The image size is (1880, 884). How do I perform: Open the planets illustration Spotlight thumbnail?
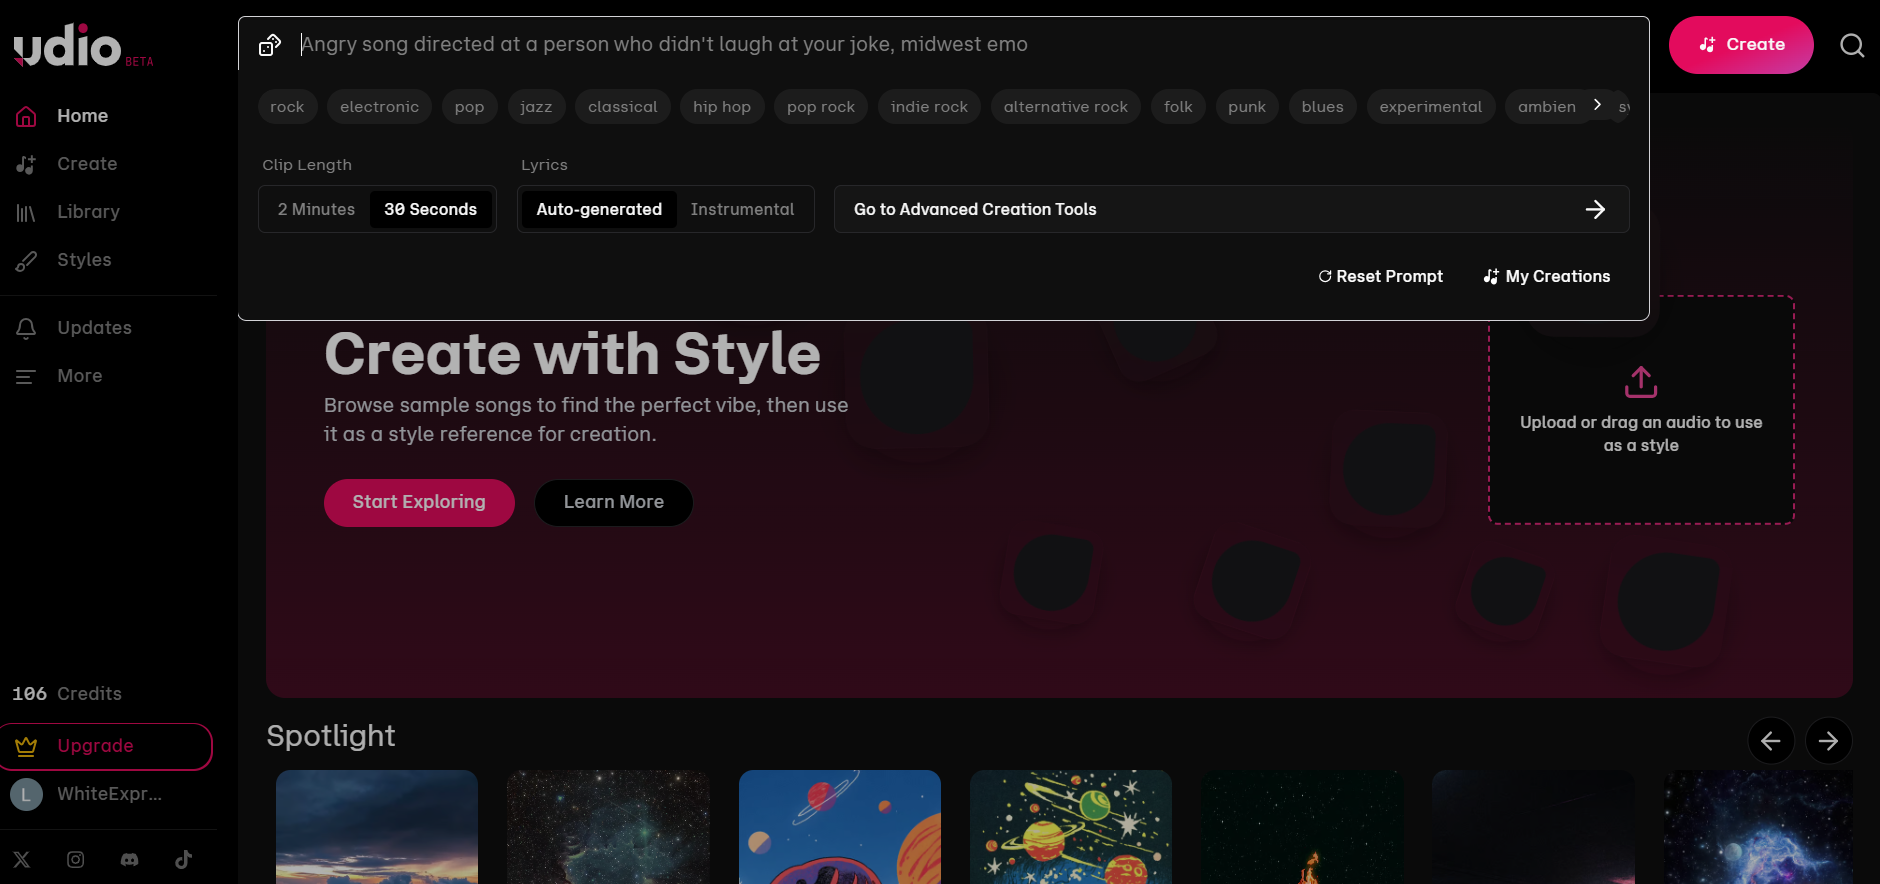tap(840, 827)
